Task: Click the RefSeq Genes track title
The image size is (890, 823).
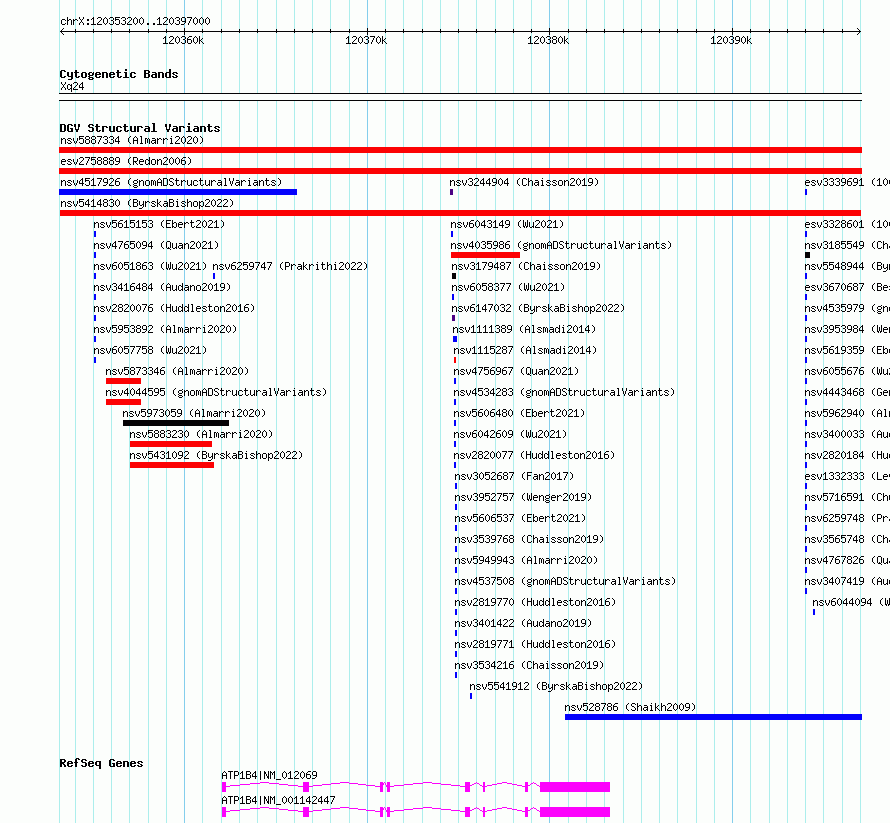Action: (x=101, y=763)
